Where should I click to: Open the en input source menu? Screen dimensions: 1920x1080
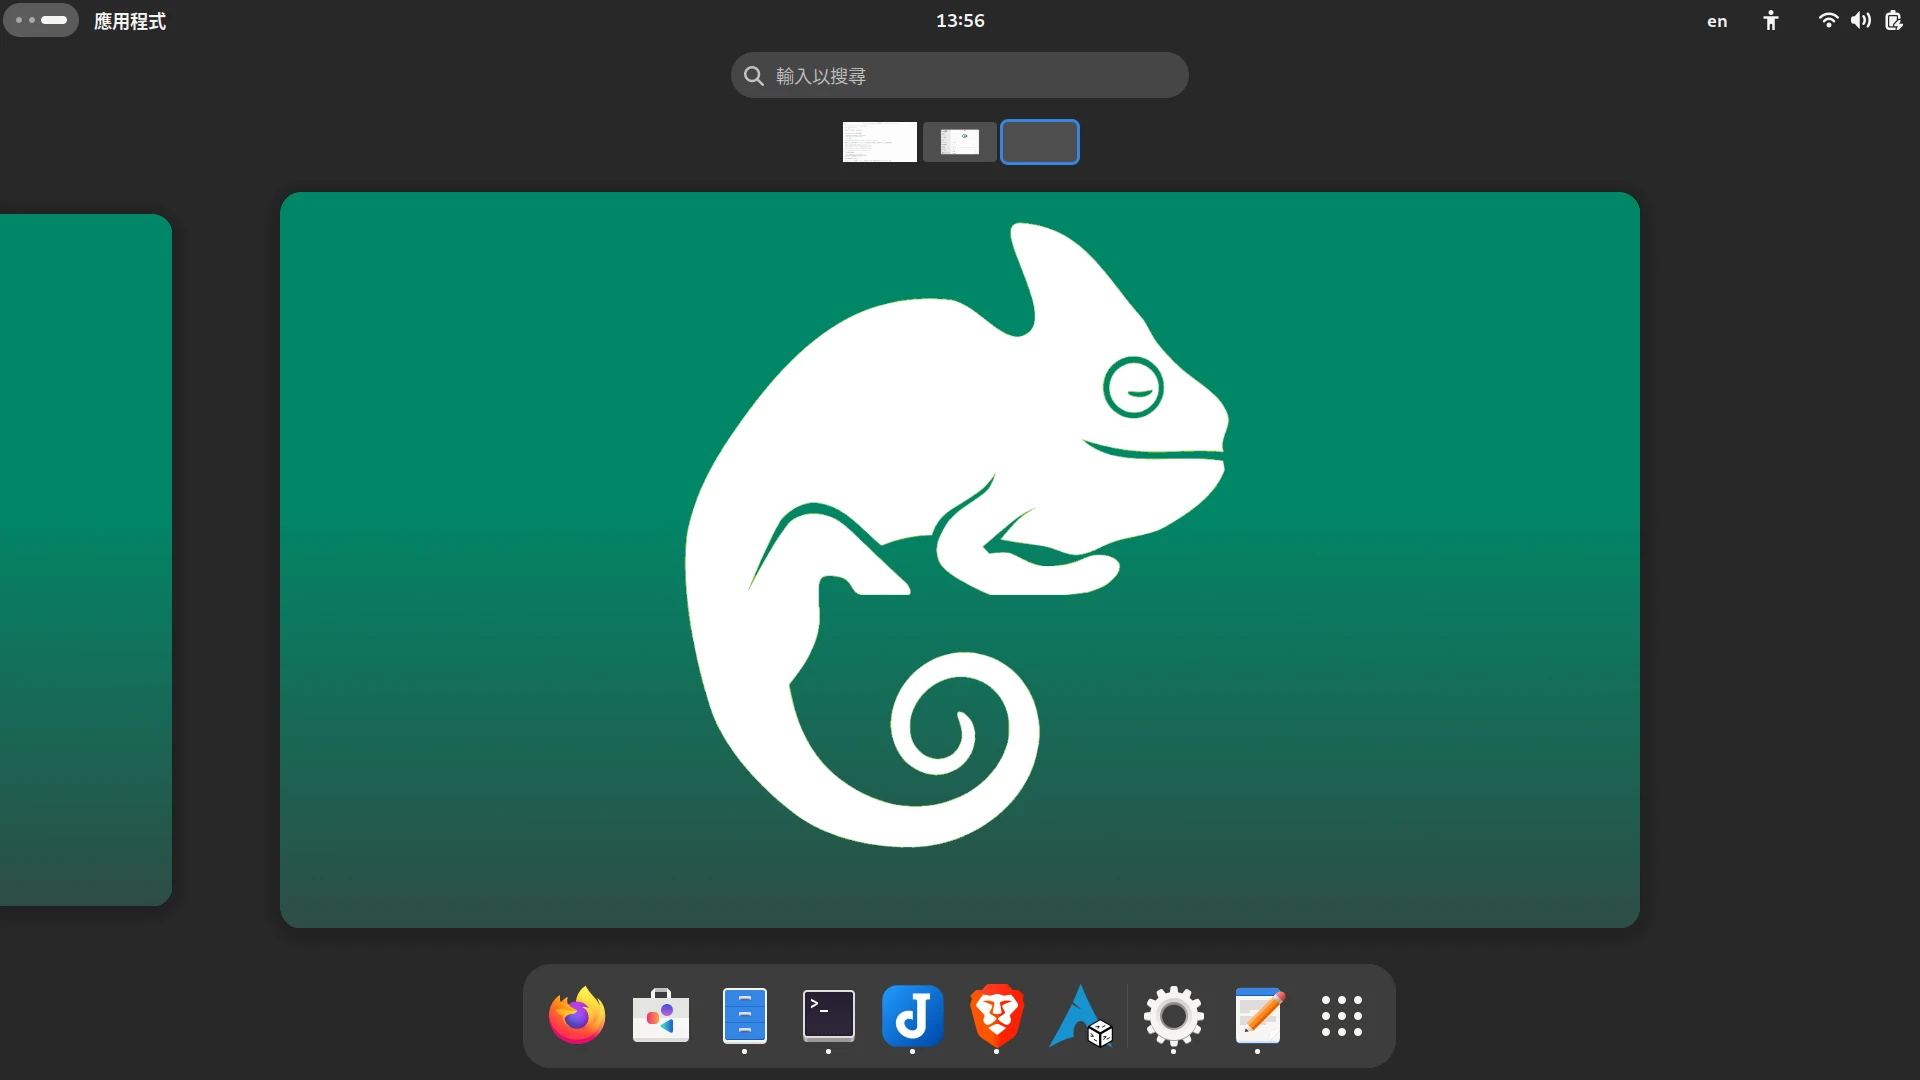(1717, 21)
